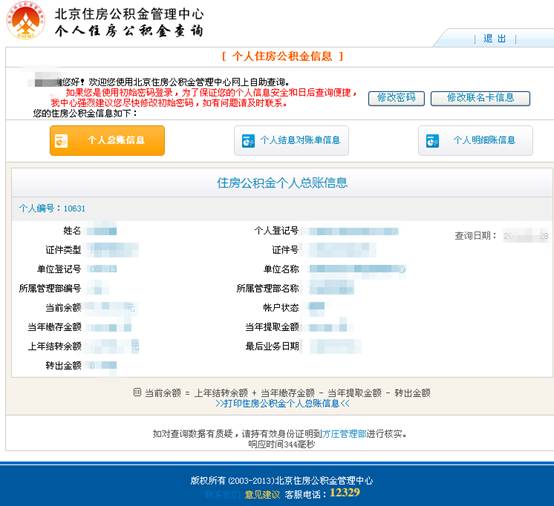
Task: Click the 修改联名卡信息 button
Action: click(x=480, y=98)
